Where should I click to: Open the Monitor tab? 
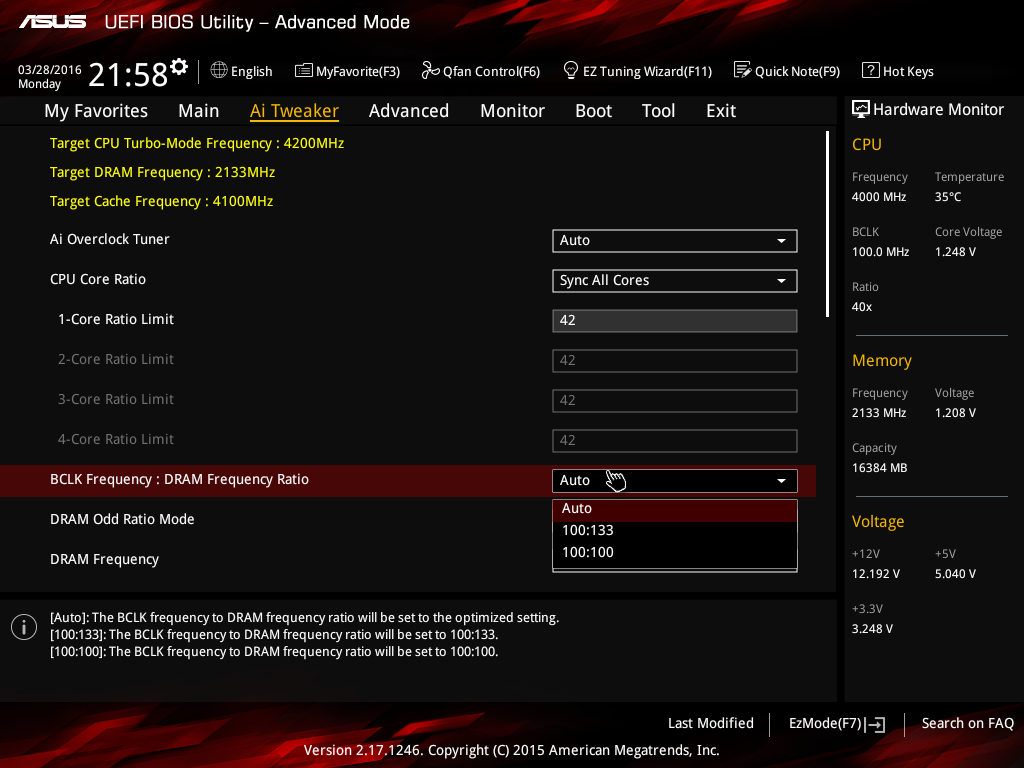512,111
